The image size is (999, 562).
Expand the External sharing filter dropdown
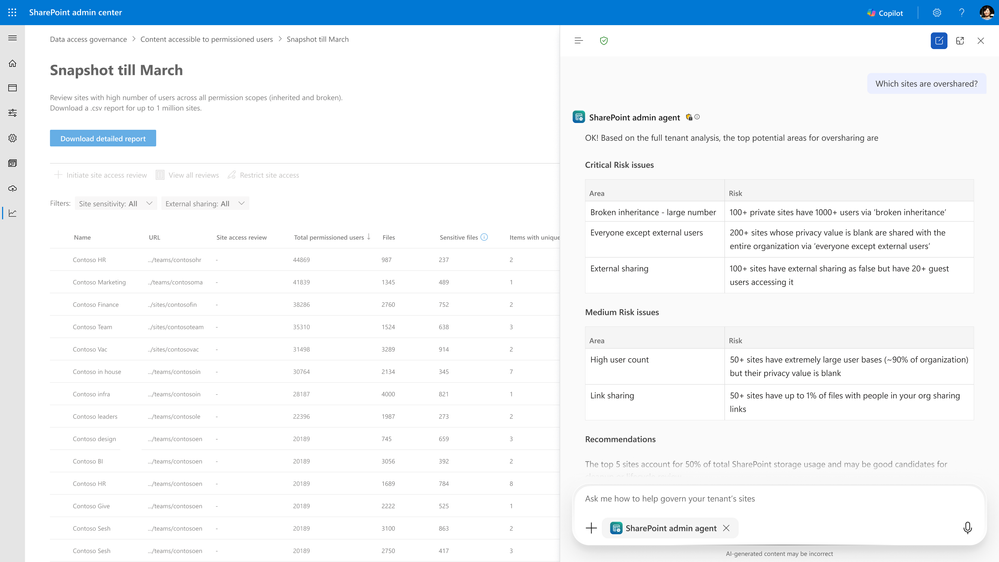[206, 204]
